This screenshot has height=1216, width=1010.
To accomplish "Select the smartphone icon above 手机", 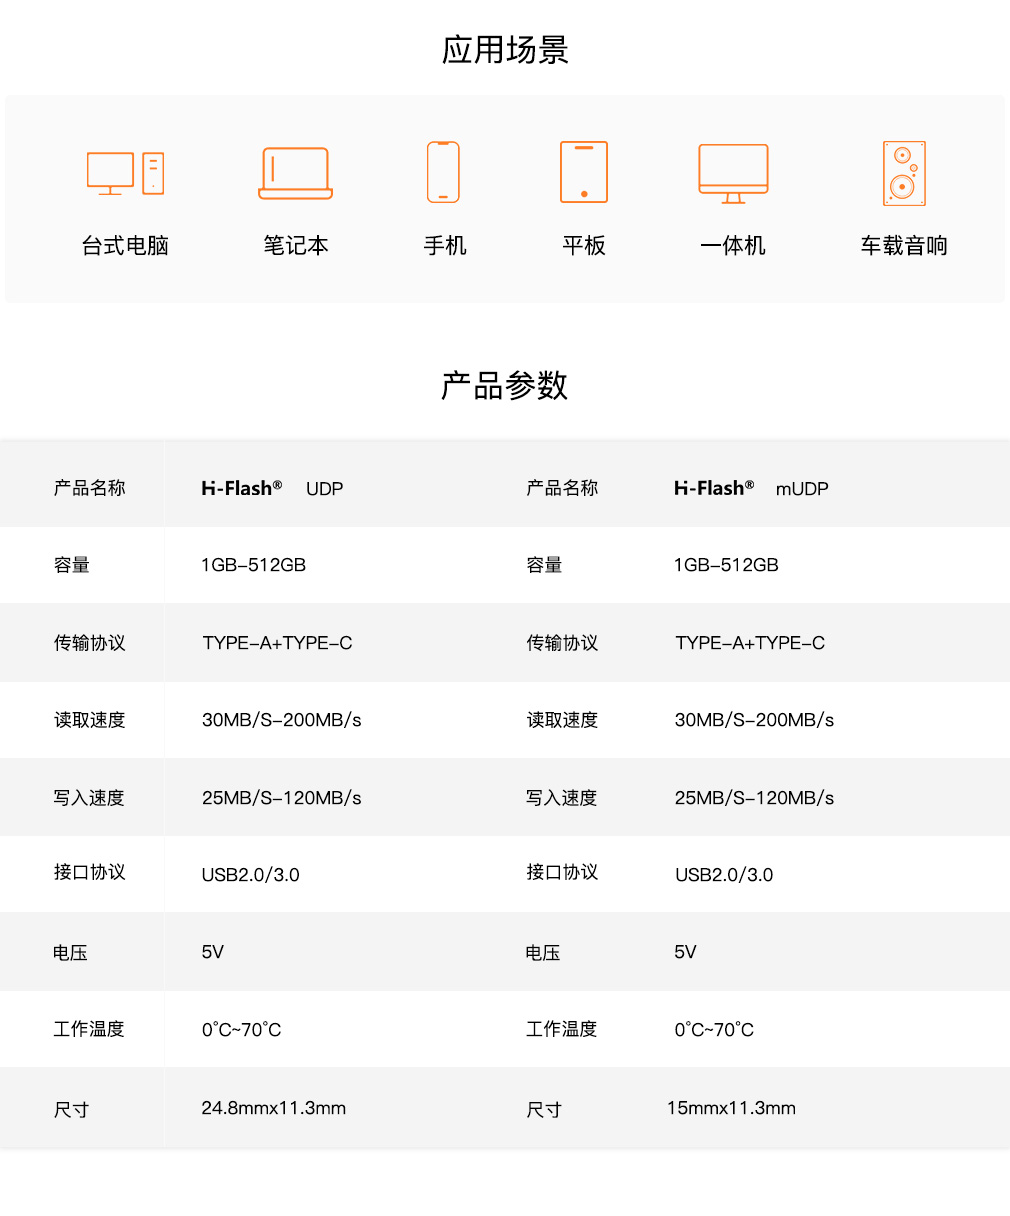I will (x=443, y=172).
